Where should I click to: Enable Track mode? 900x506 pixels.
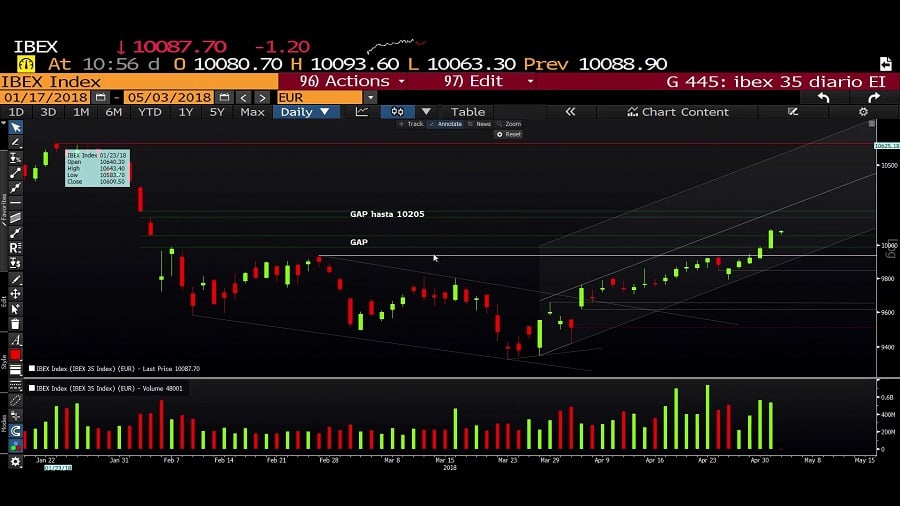point(410,124)
